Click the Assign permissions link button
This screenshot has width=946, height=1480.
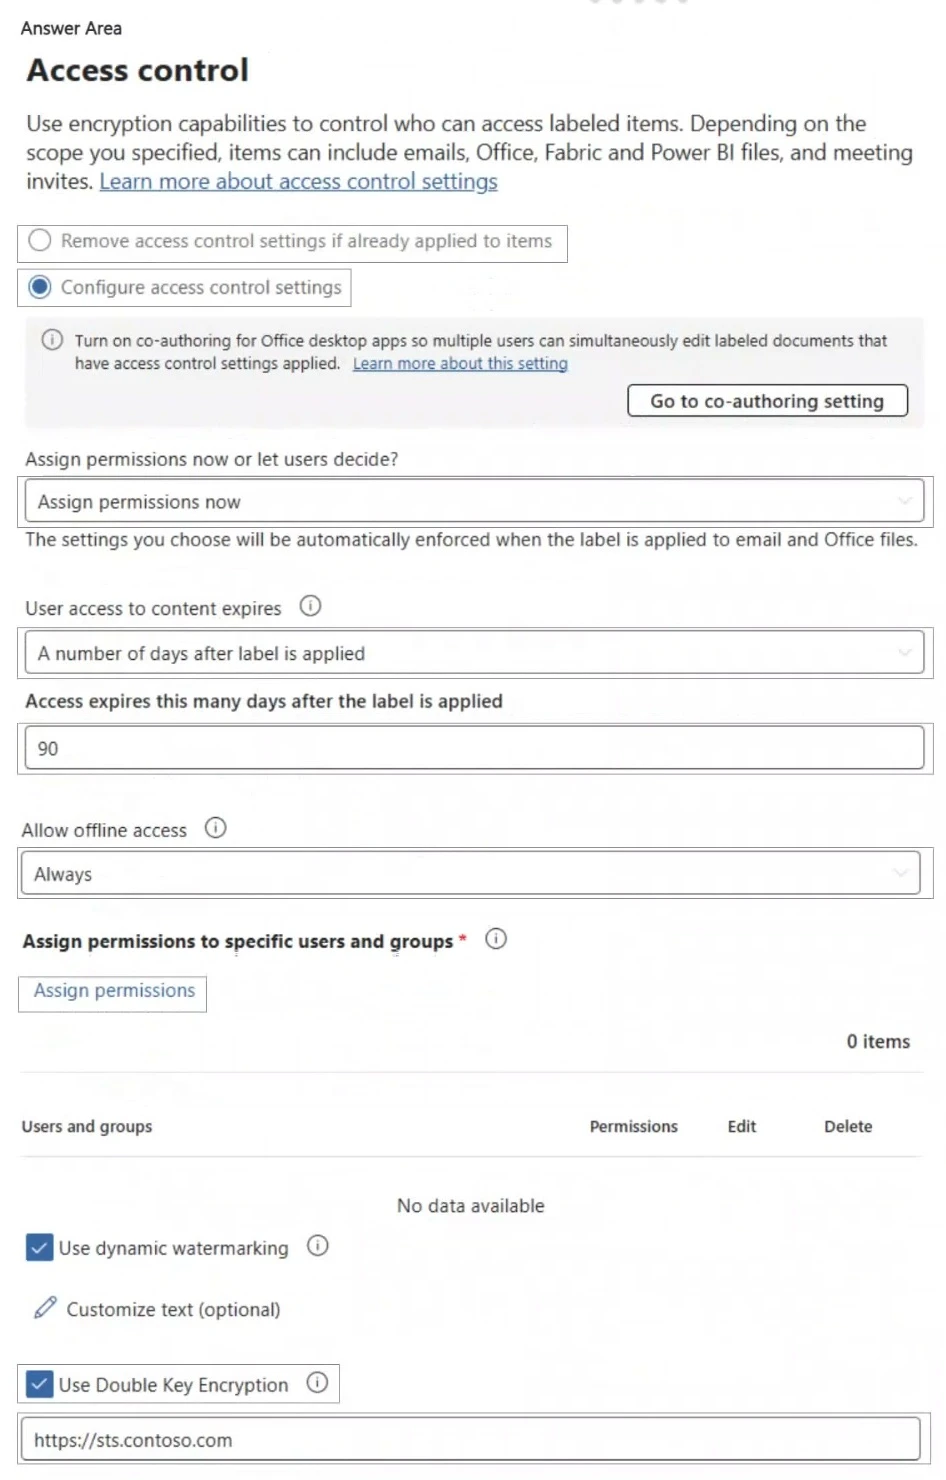114,991
